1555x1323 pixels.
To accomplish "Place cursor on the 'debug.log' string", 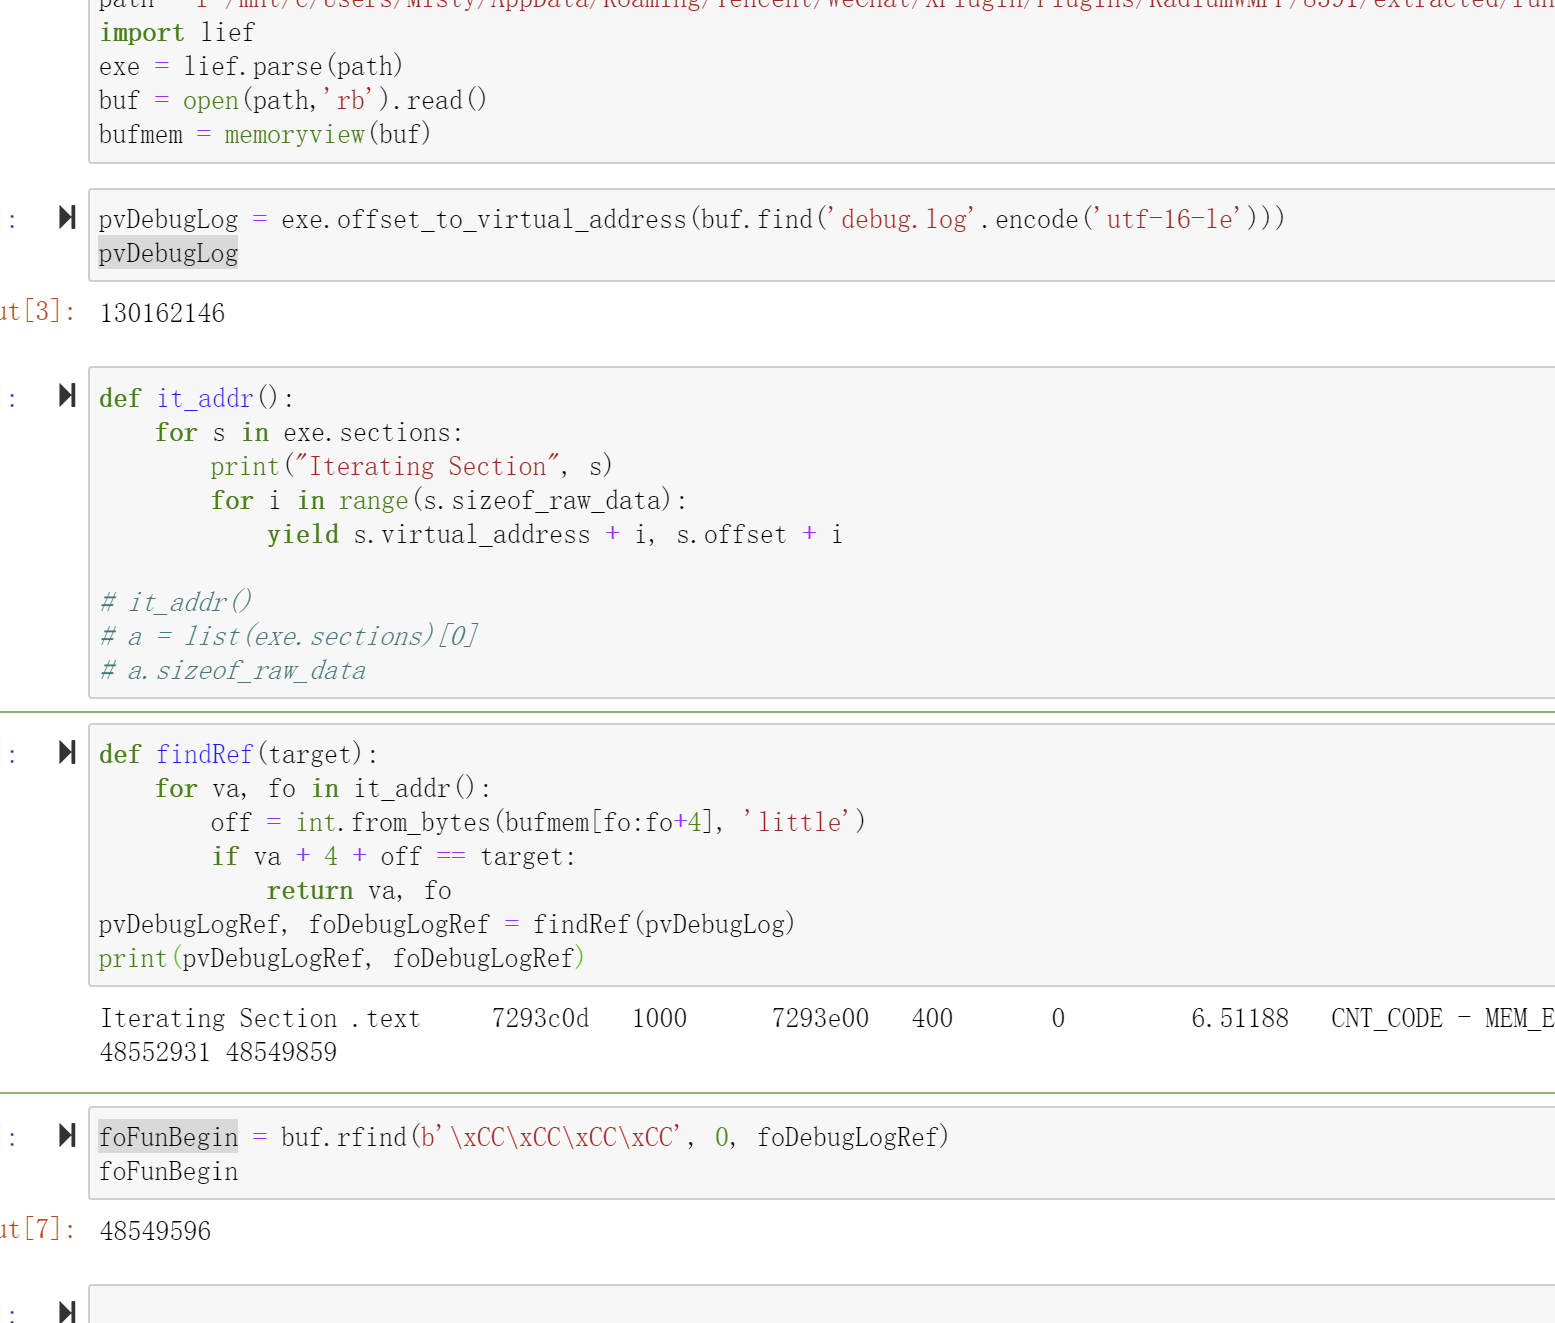I will (x=905, y=220).
